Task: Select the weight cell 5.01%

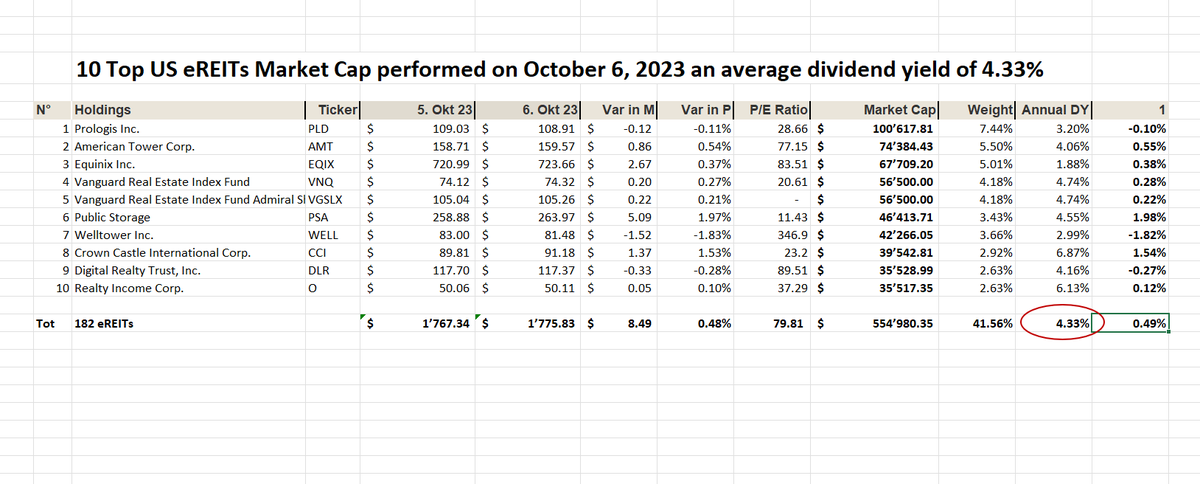Action: coord(996,164)
